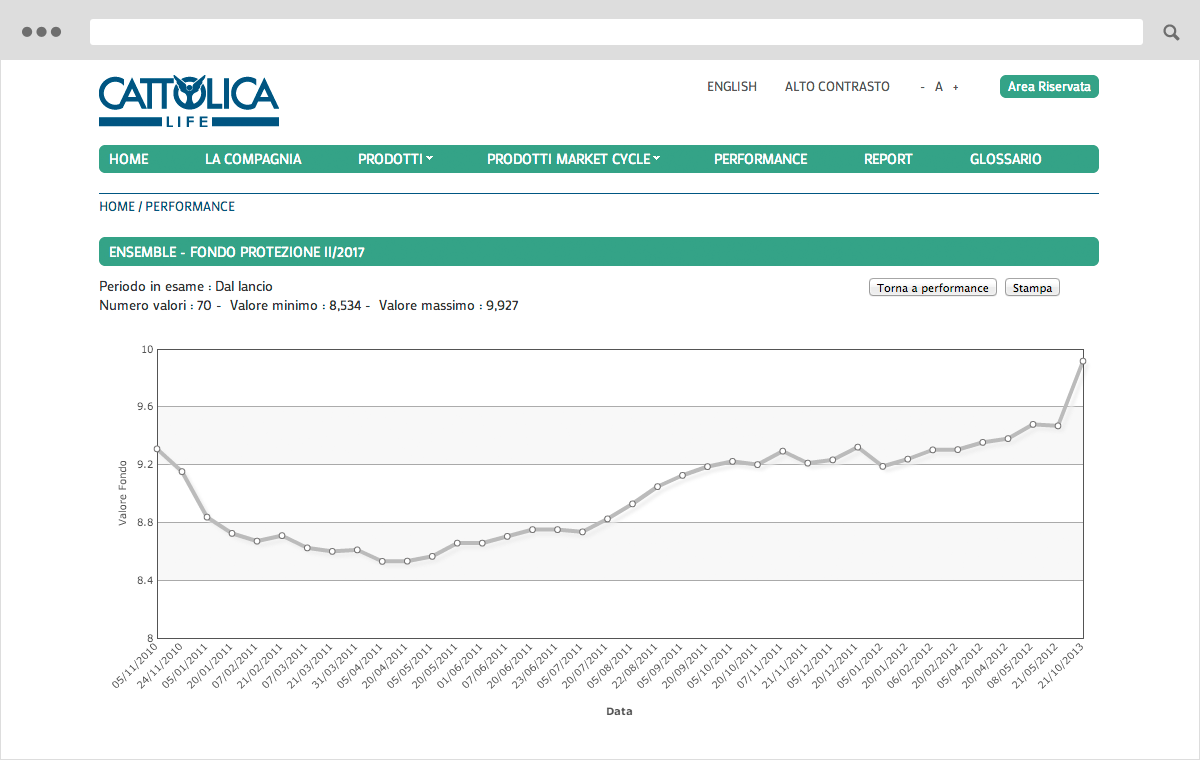
Task: Click the search magnifier icon
Action: click(x=1171, y=32)
